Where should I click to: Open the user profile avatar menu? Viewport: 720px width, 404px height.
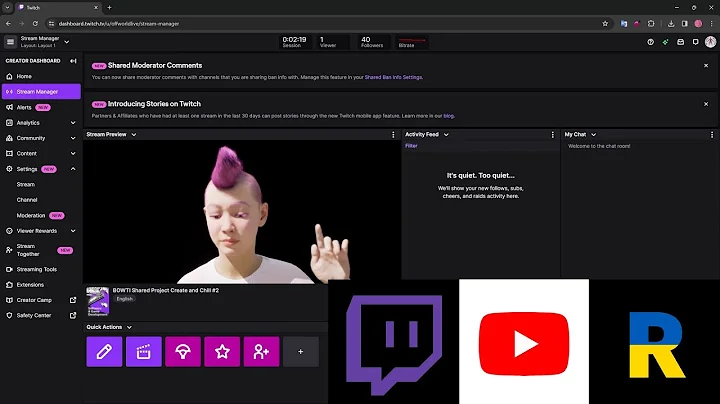click(x=710, y=42)
